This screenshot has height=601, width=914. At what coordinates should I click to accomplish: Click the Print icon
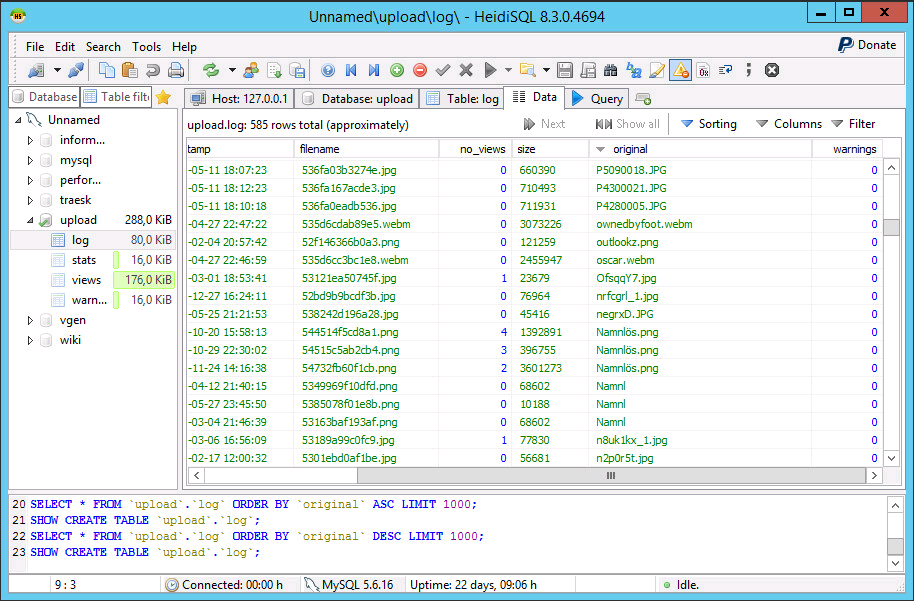coord(176,71)
